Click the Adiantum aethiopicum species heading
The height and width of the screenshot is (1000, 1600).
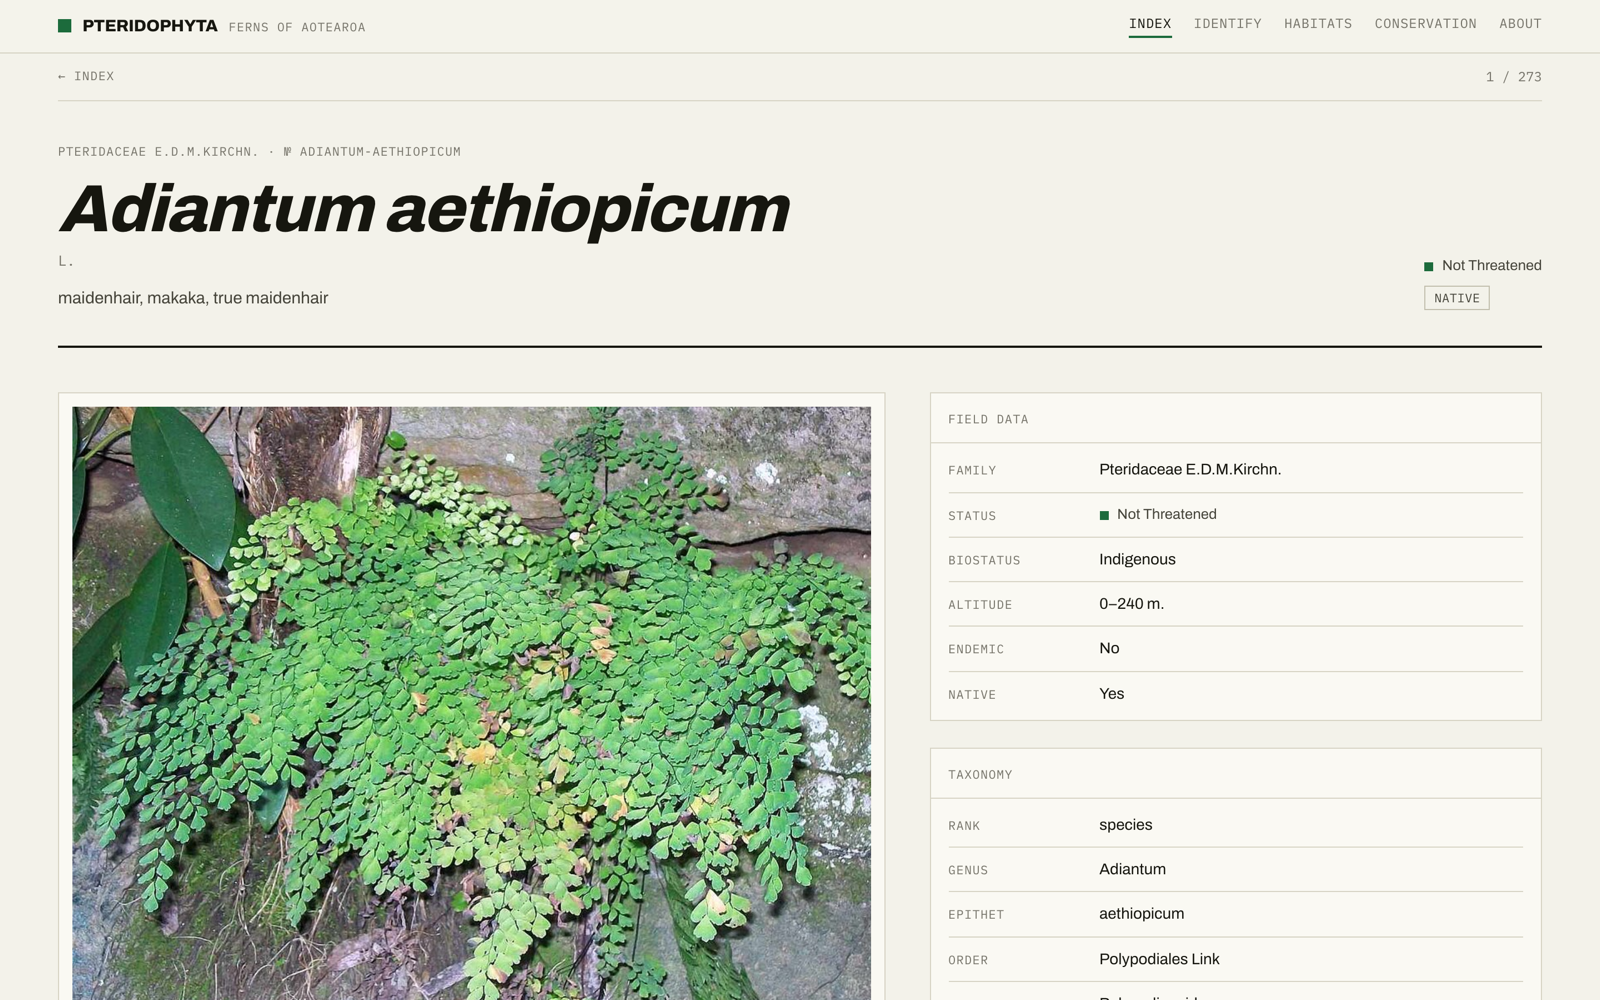(424, 209)
